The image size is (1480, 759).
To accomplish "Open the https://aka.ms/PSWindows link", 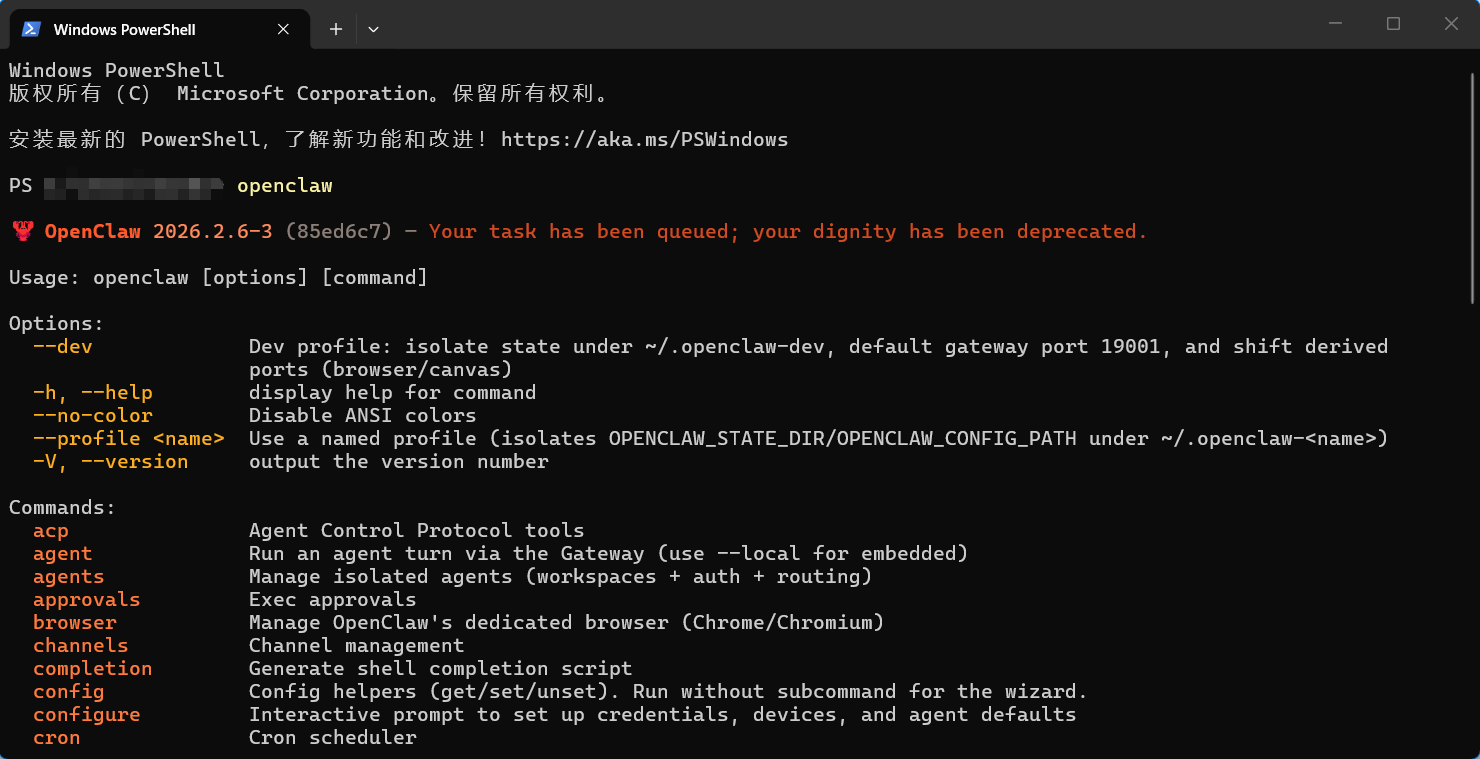I will (x=644, y=139).
